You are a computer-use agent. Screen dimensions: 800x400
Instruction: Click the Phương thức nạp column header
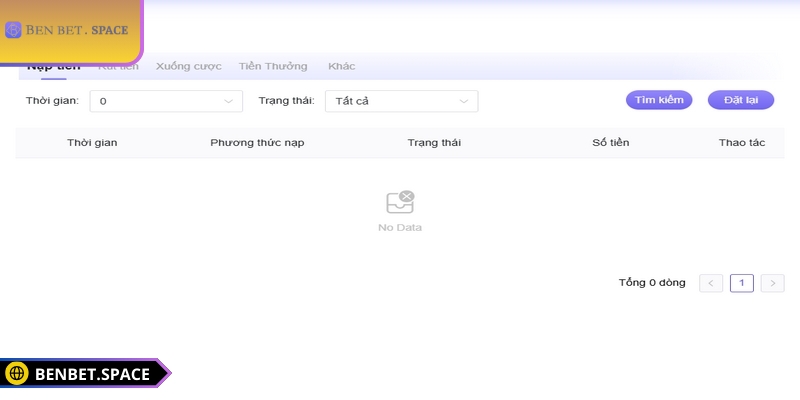257,143
